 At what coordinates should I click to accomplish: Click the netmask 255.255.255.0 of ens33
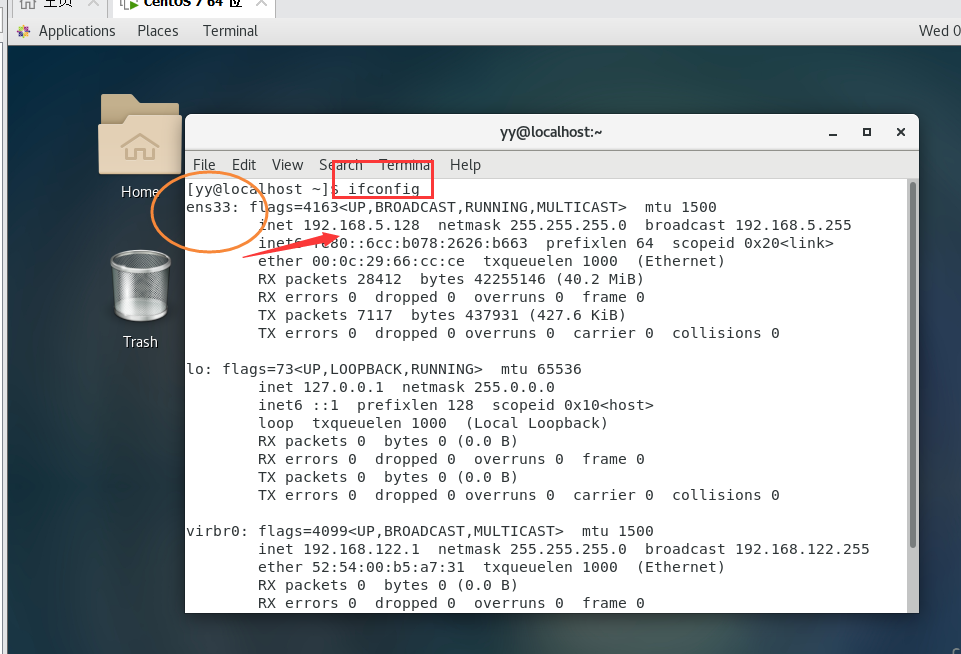[x=532, y=226]
